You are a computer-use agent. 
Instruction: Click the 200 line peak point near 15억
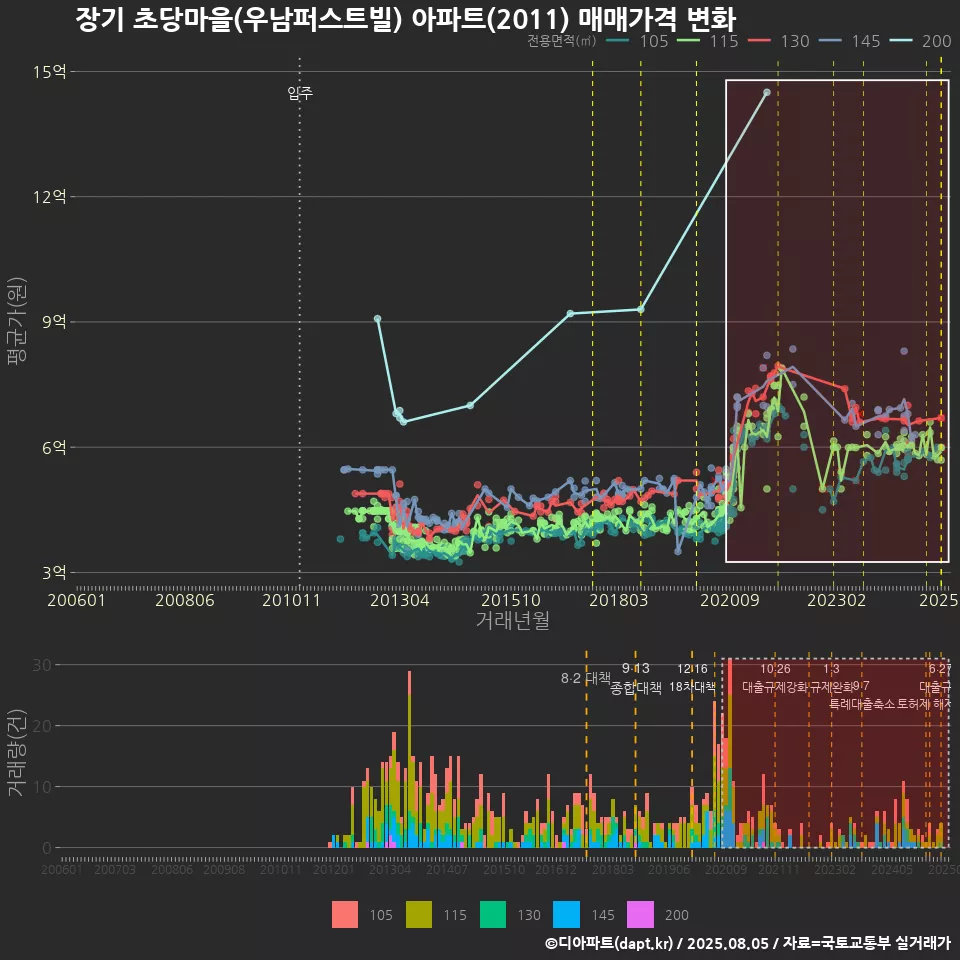pos(767,92)
